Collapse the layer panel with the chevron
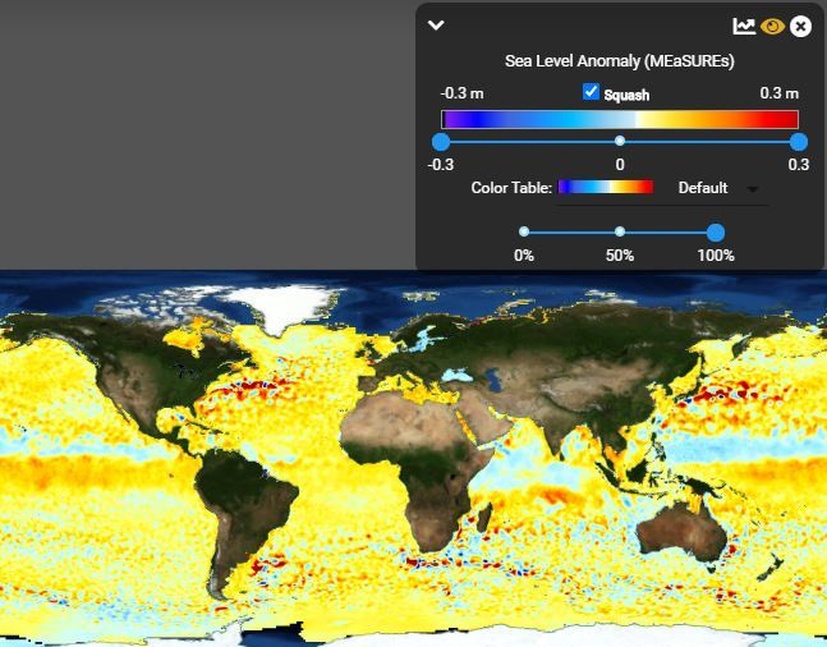The height and width of the screenshot is (647, 827). point(436,25)
